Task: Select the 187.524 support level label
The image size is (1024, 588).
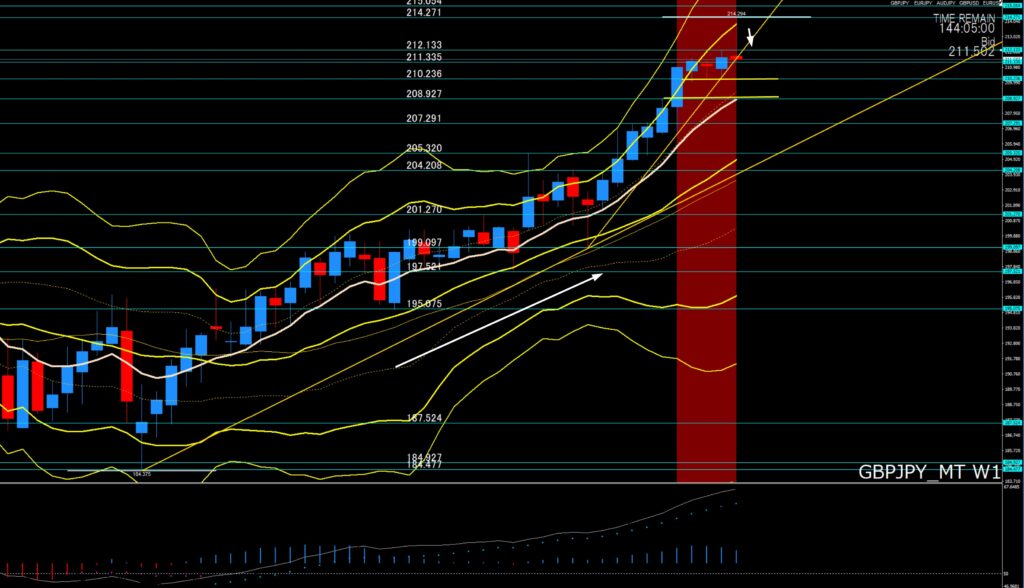Action: (424, 418)
